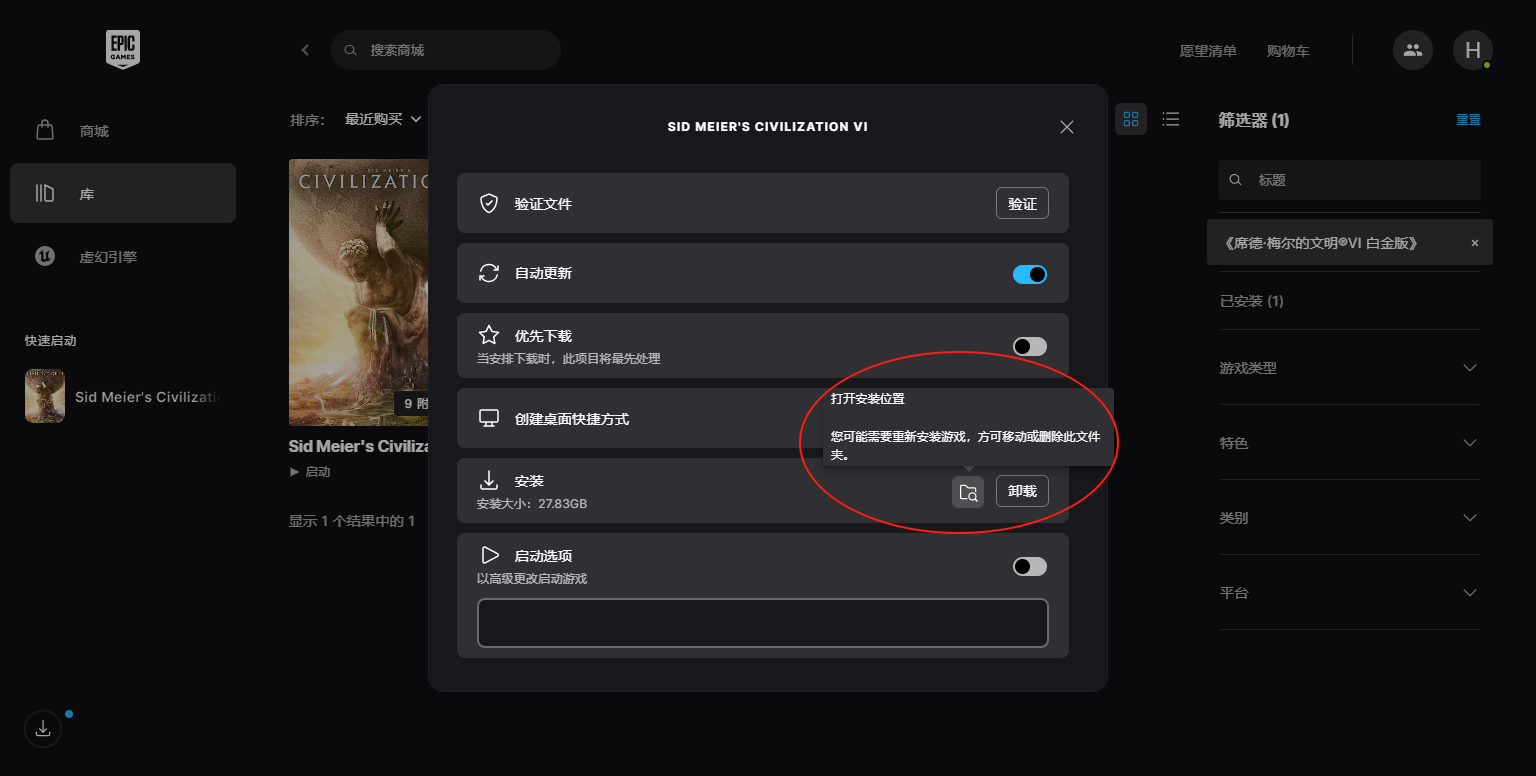
Task: Click the 验证 button
Action: click(x=1022, y=203)
